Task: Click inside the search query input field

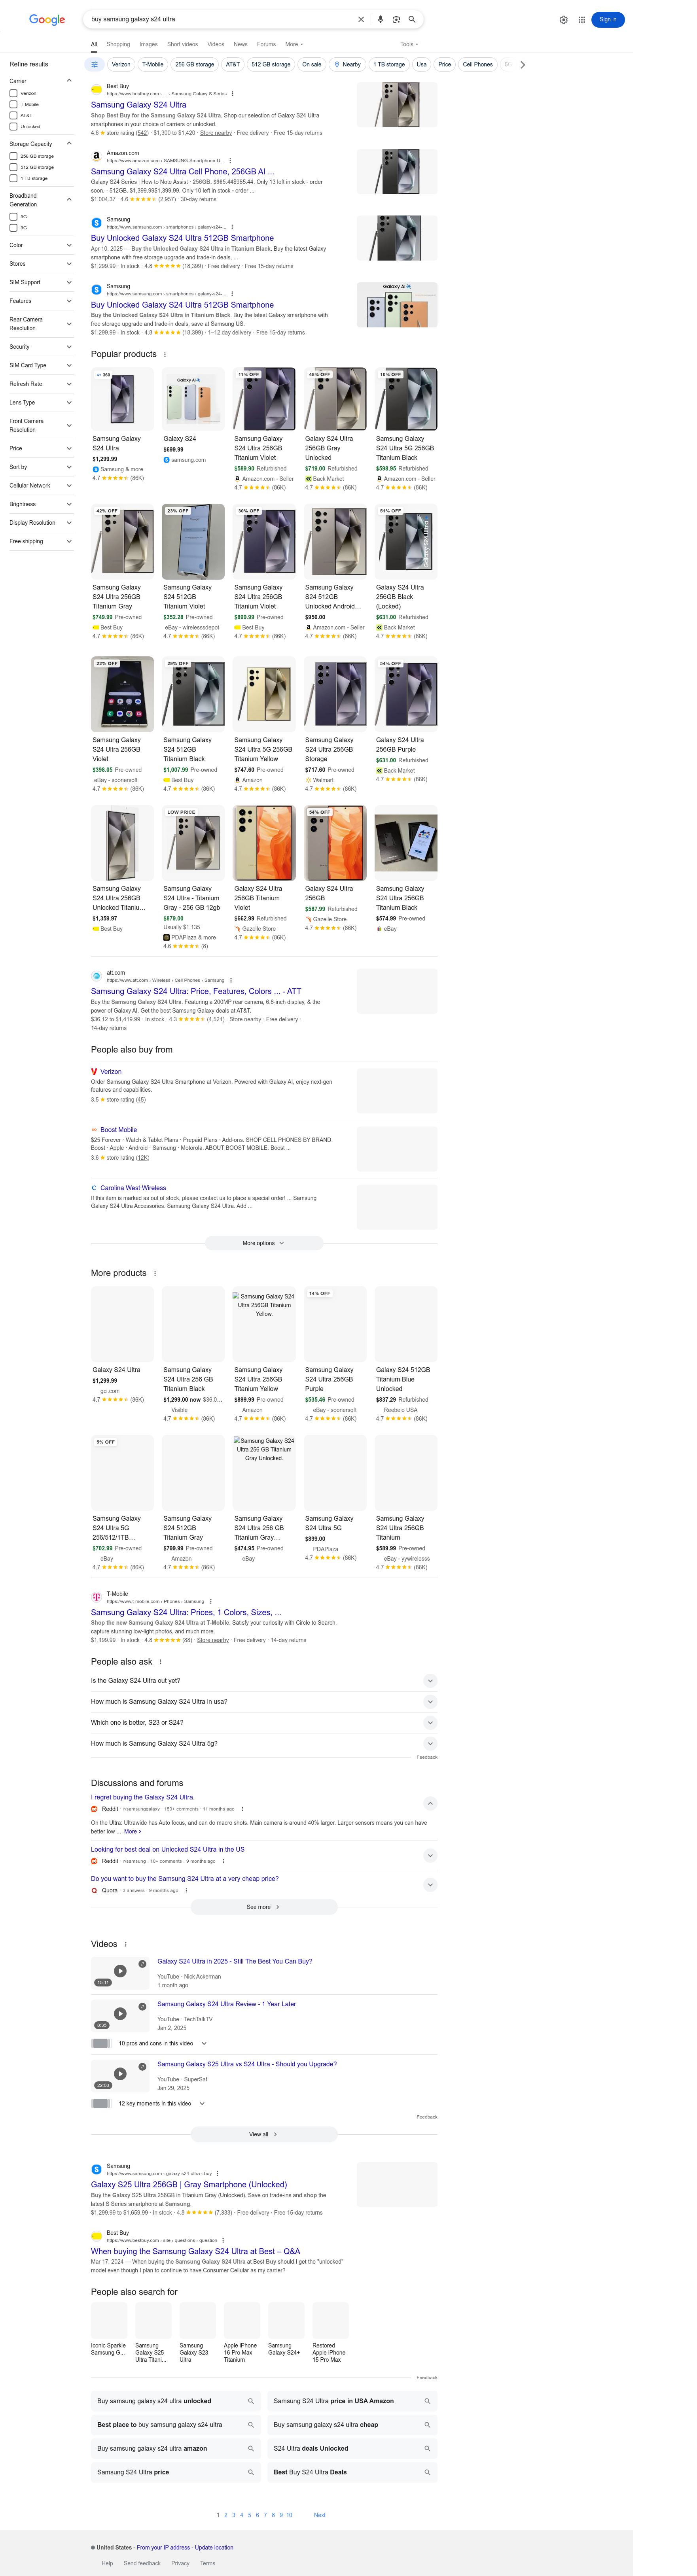Action: pos(220,19)
